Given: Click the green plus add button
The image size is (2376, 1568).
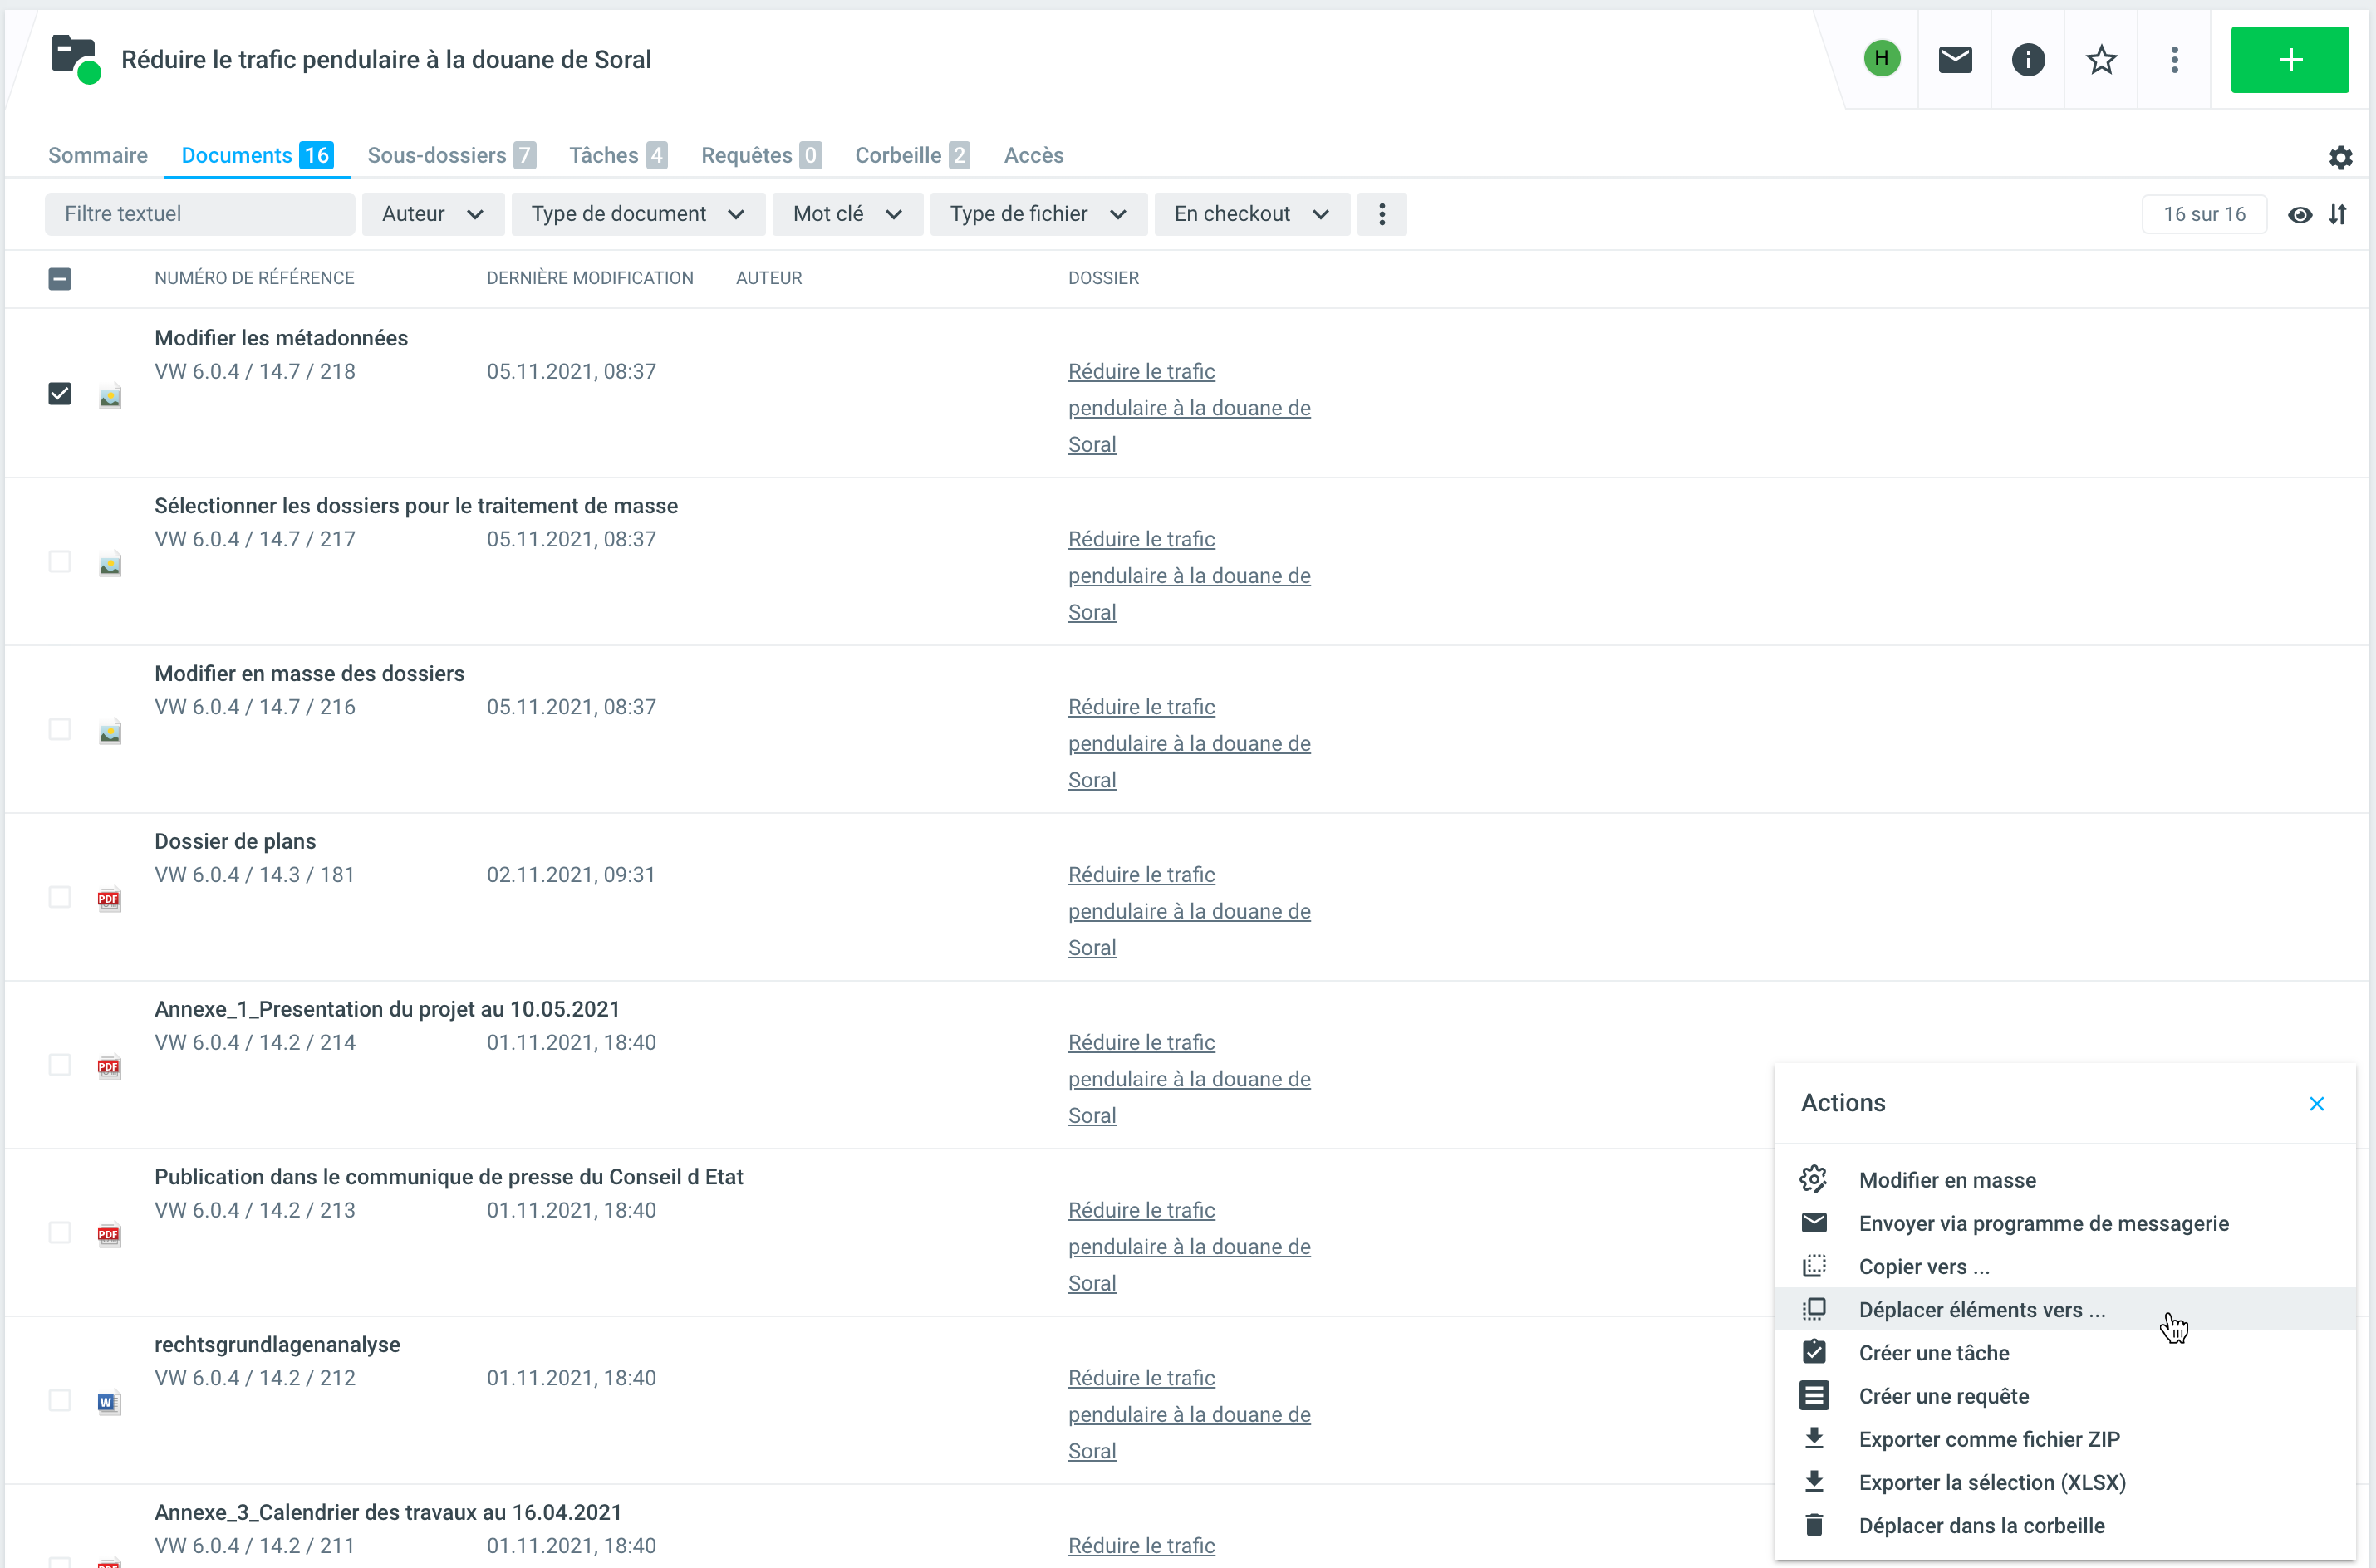Looking at the screenshot, I should (2289, 60).
